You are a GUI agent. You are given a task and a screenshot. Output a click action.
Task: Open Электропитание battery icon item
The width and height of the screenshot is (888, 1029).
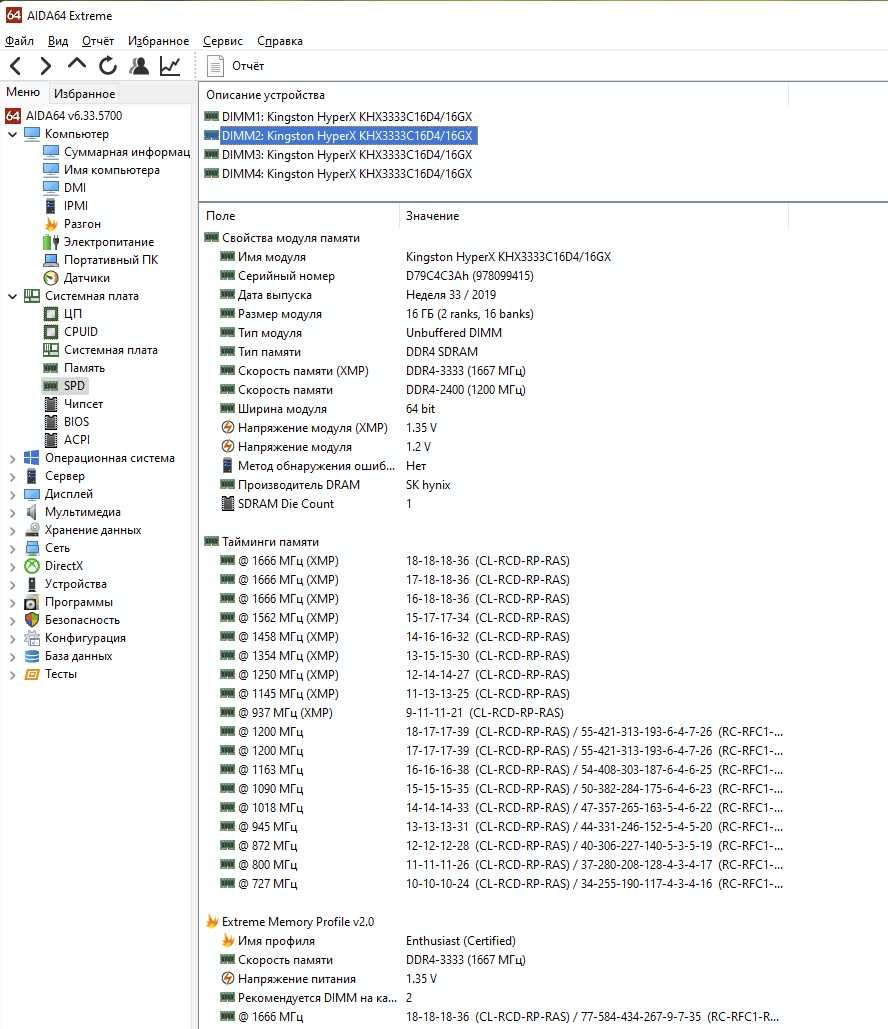coord(51,242)
